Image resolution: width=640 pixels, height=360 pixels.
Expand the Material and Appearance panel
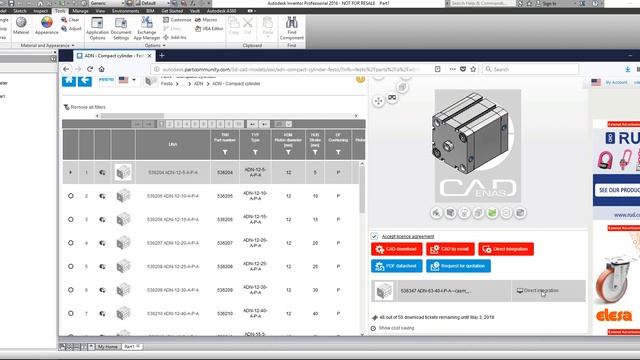(47, 45)
